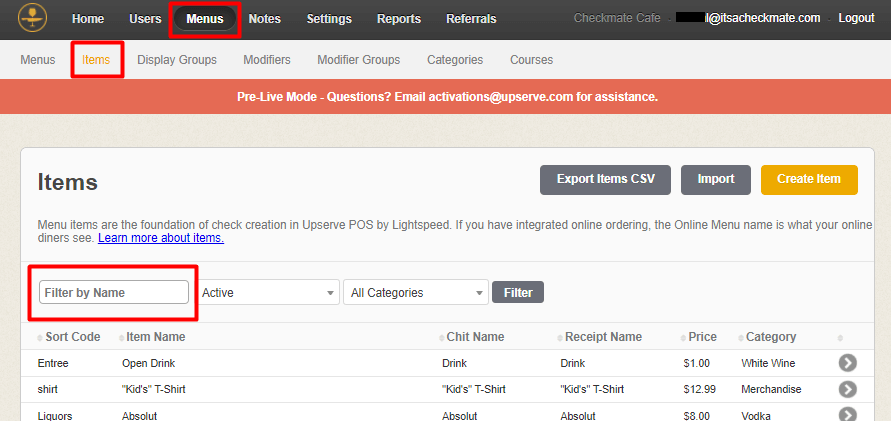Expand the Active status dropdown

(x=268, y=293)
